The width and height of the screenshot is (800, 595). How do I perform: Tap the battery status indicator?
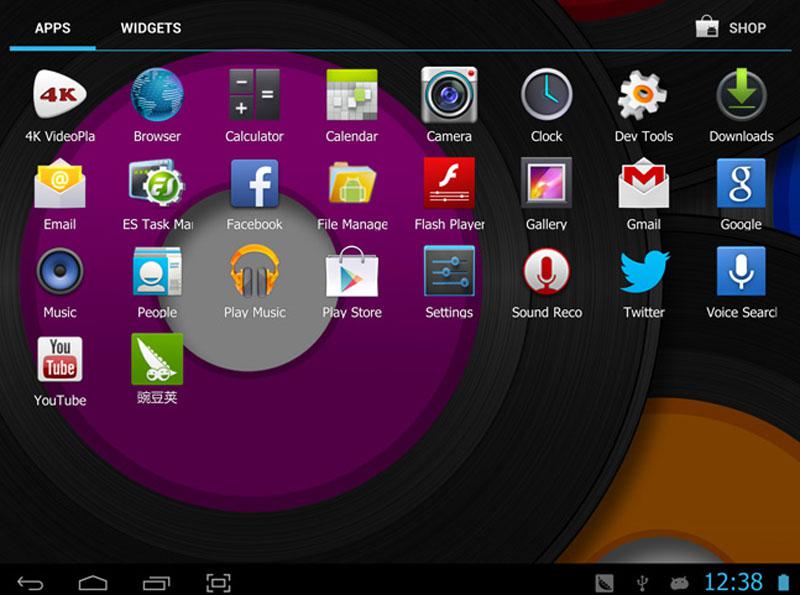[783, 582]
